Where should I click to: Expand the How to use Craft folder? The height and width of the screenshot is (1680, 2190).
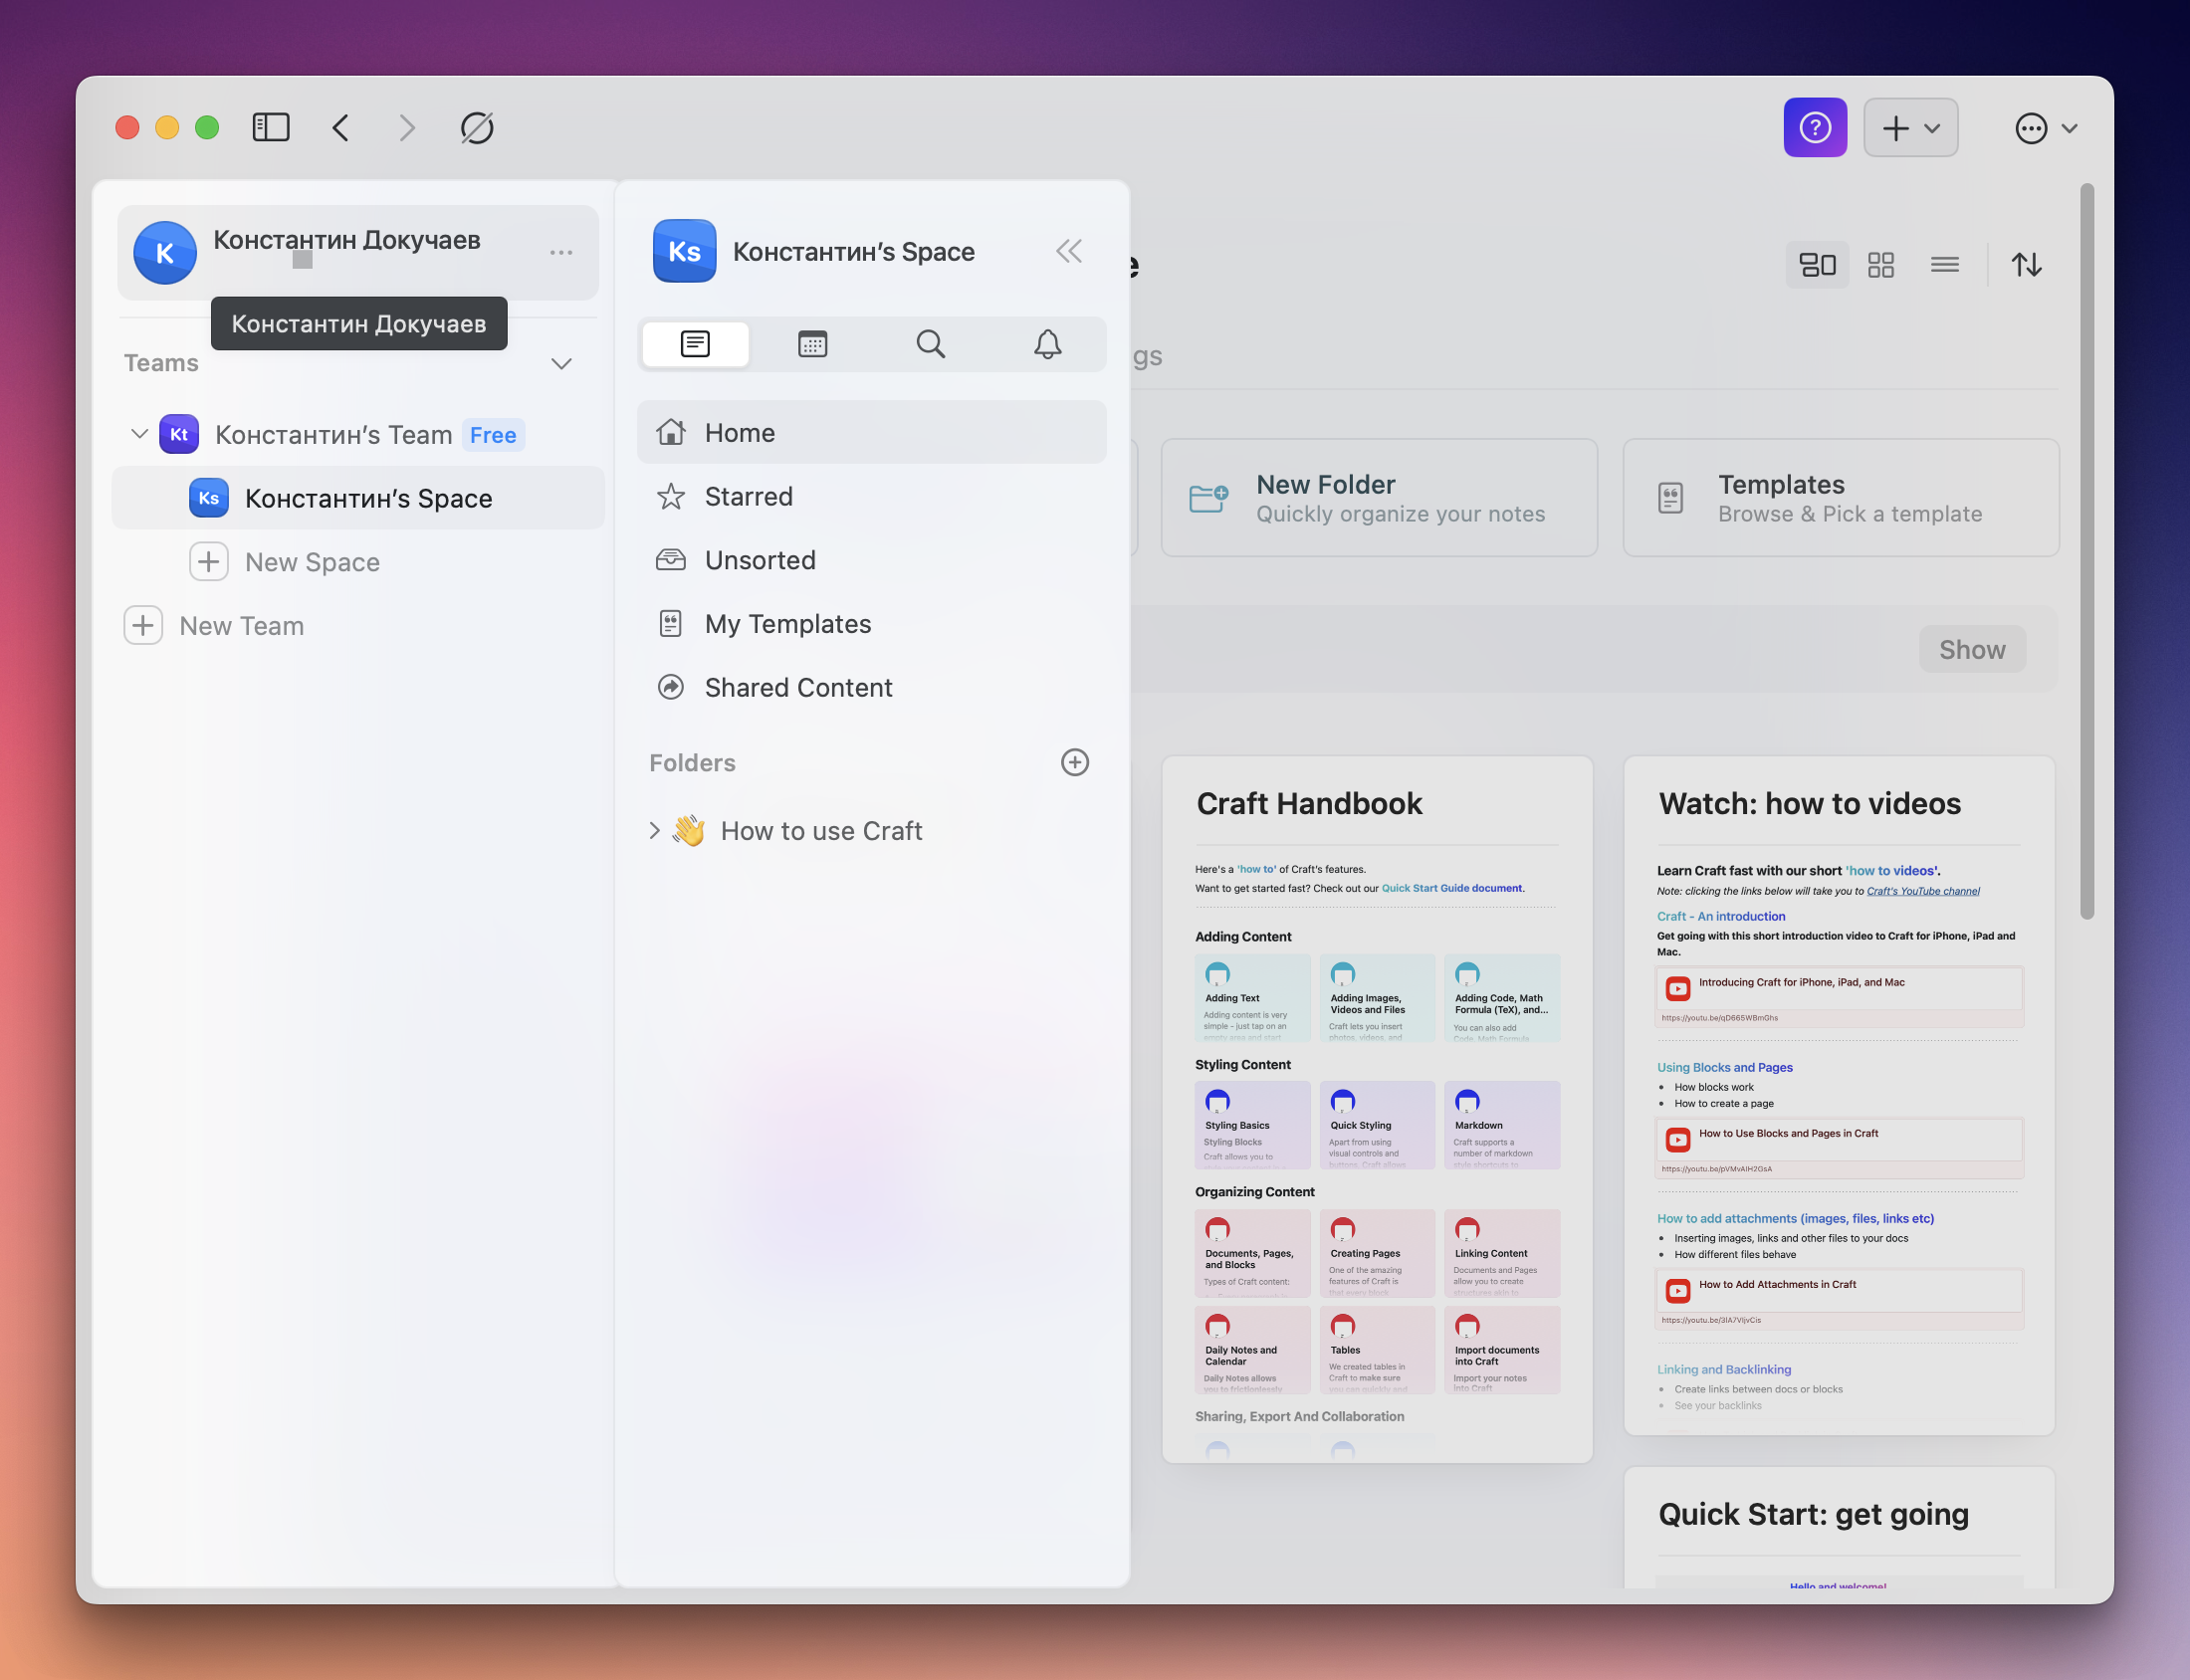[x=654, y=830]
